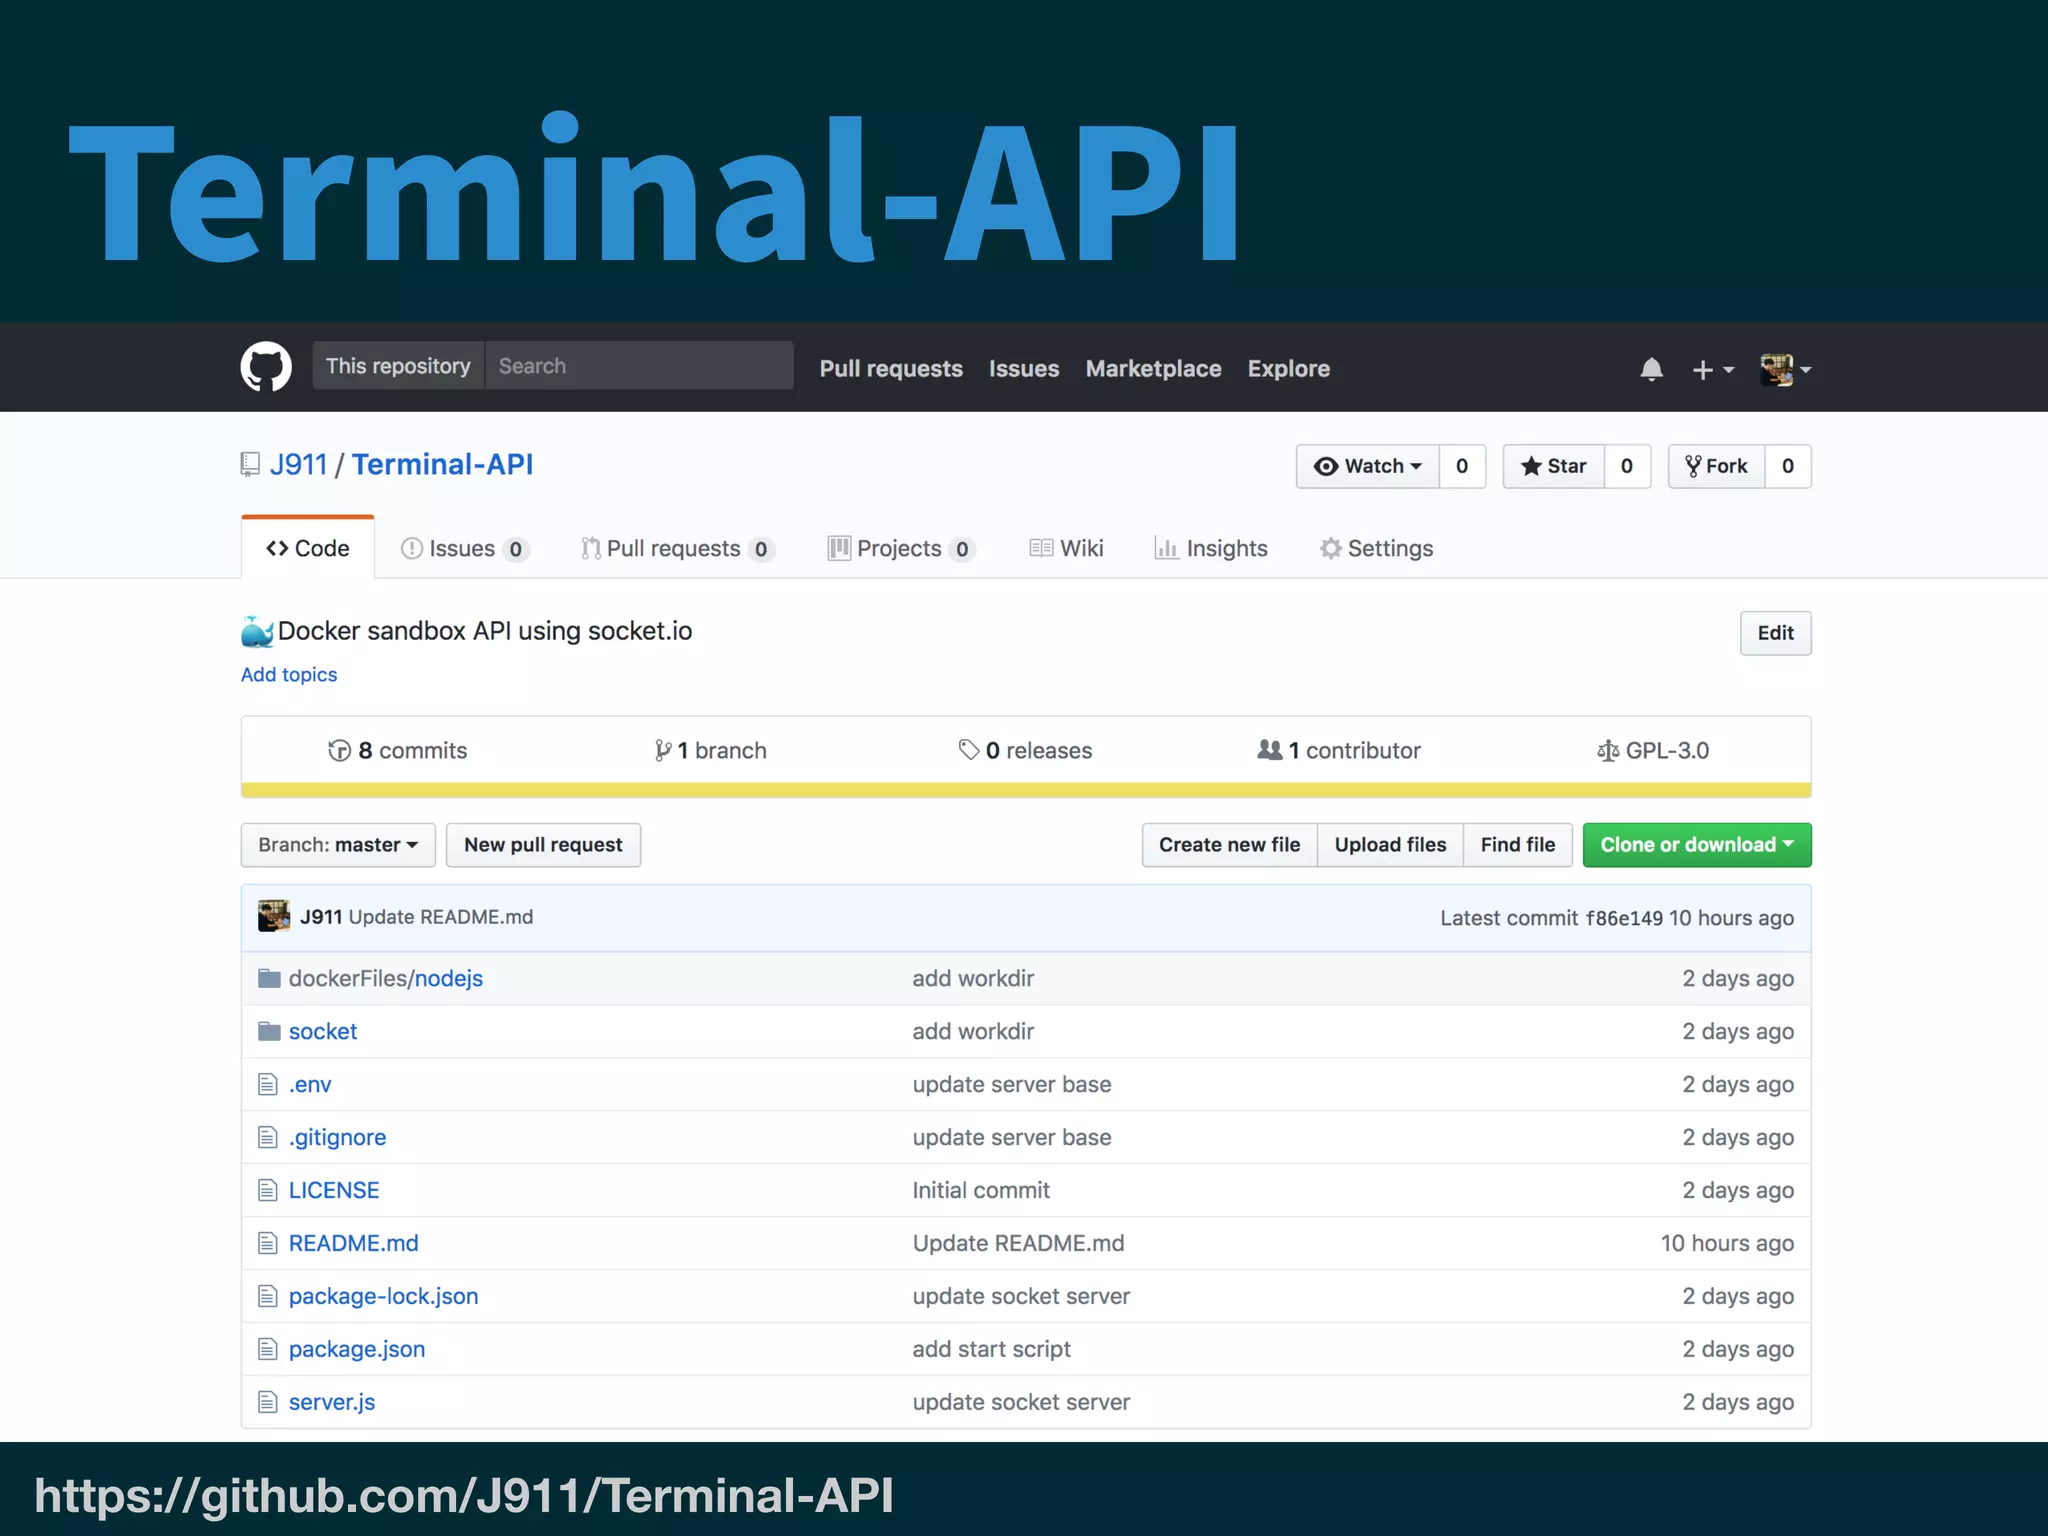This screenshot has height=1536, width=2048.
Task: Click New pull request button
Action: (543, 845)
